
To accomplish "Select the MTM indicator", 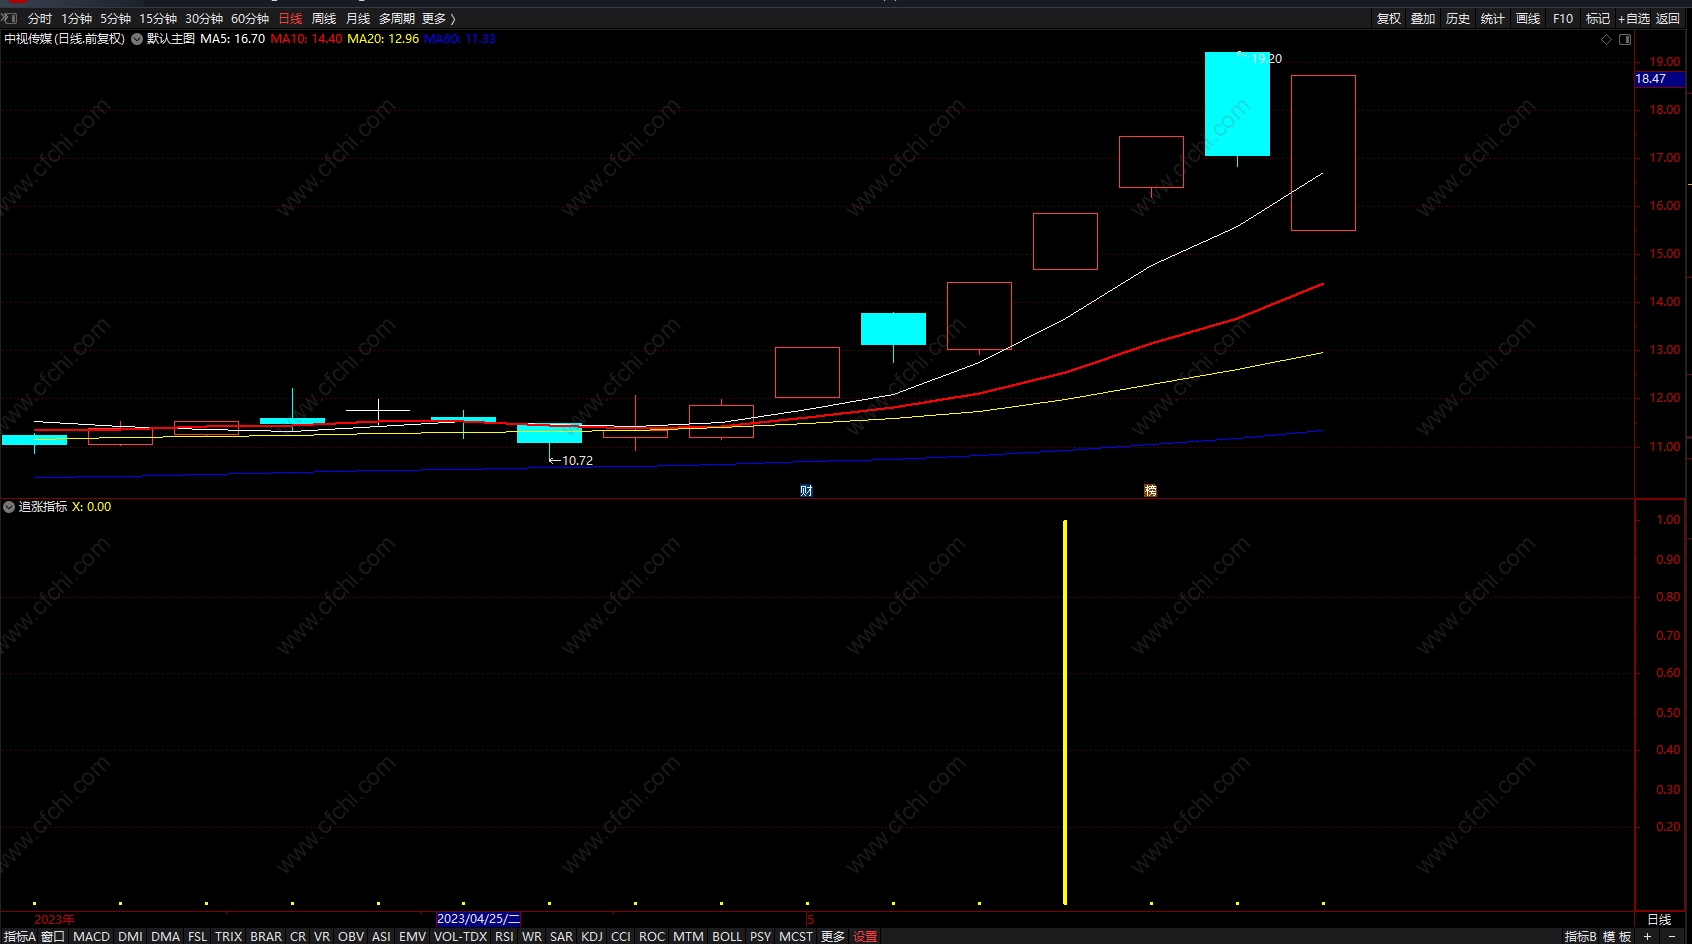I will 688,936.
